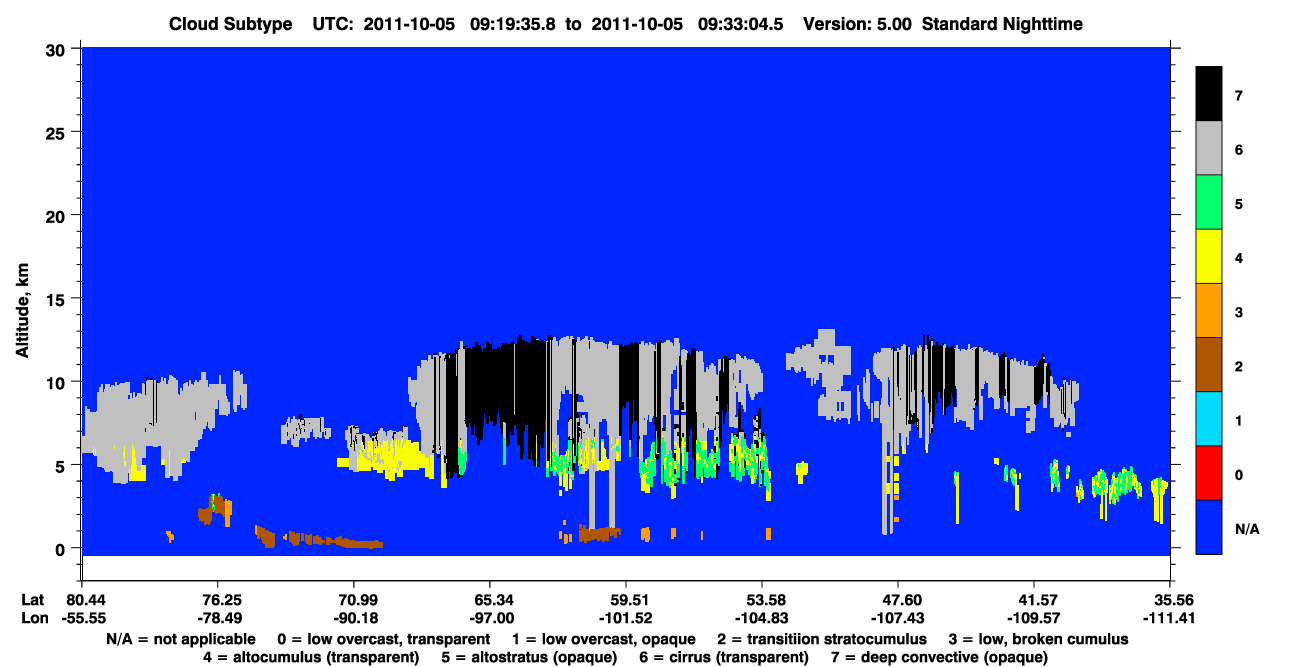The width and height of the screenshot is (1300, 667).
Task: Click longitude value -111.41
Action: pos(1170,618)
